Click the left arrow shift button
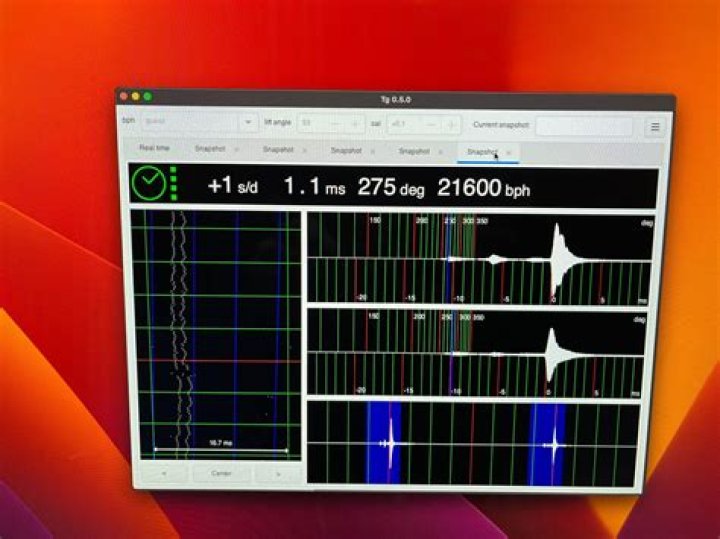This screenshot has width=720, height=539. pos(163,473)
